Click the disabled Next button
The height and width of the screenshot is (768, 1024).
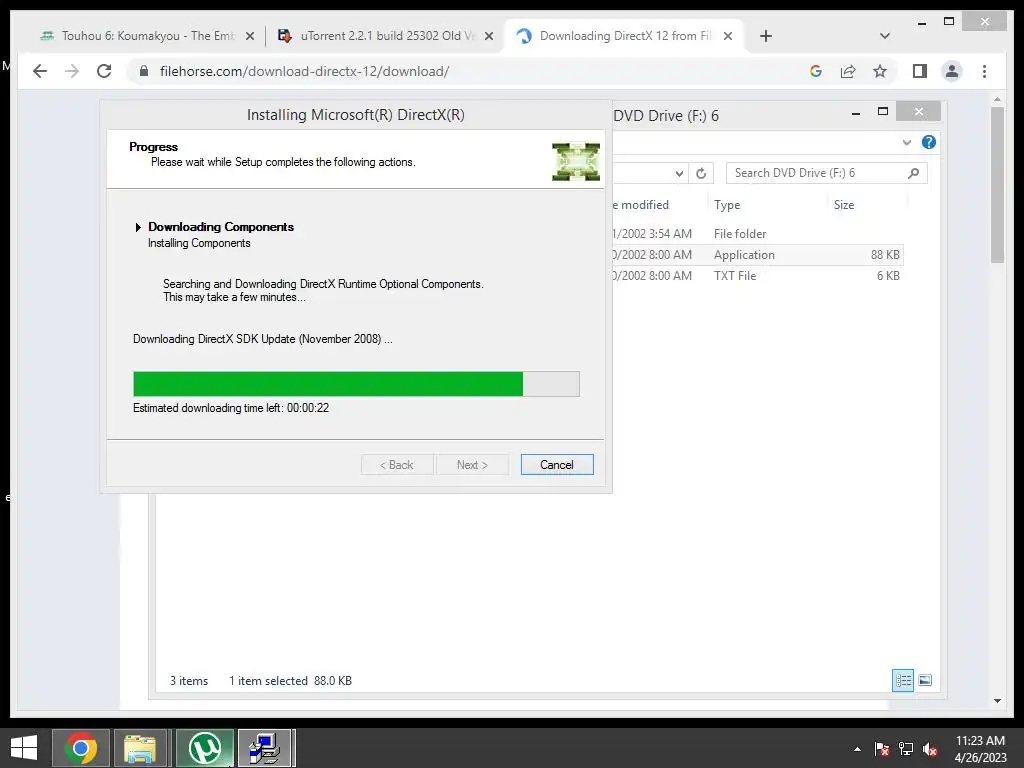[x=472, y=465]
